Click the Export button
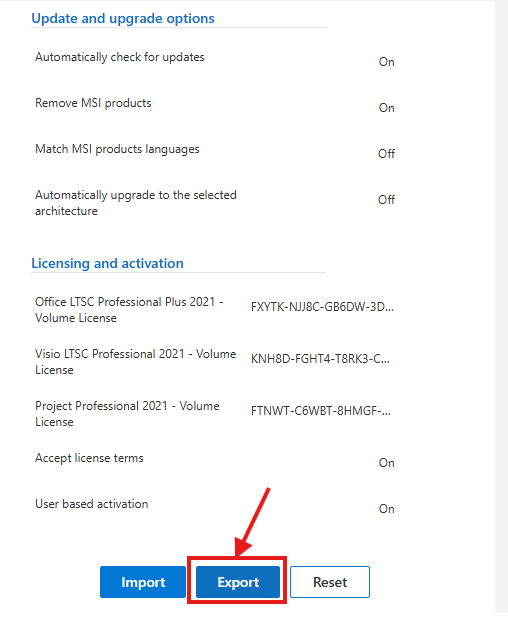The height and width of the screenshot is (624, 508). pyautogui.click(x=238, y=582)
